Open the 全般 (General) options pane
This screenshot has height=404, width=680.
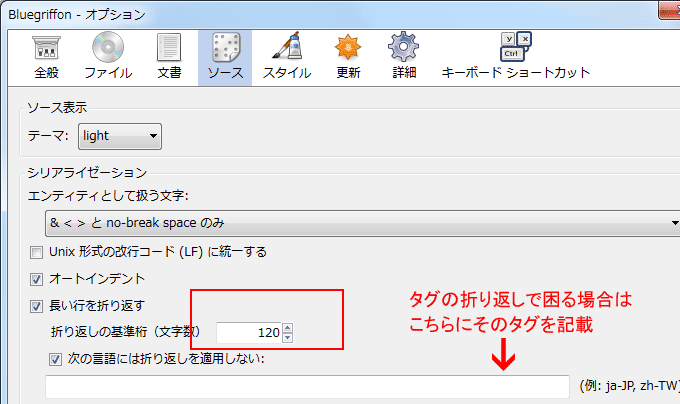[x=46, y=58]
